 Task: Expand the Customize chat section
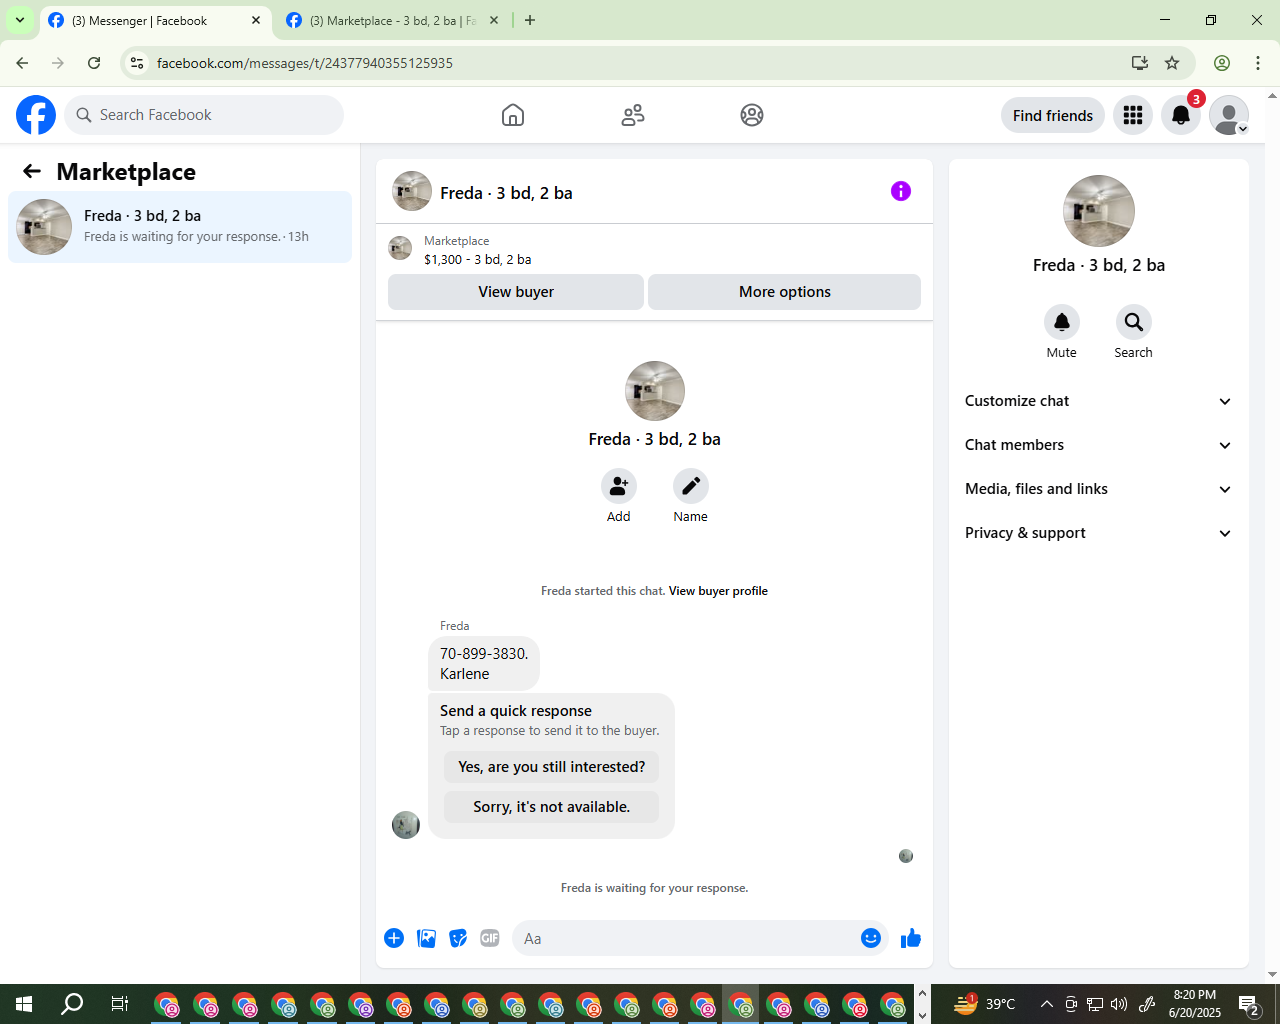(x=1099, y=401)
